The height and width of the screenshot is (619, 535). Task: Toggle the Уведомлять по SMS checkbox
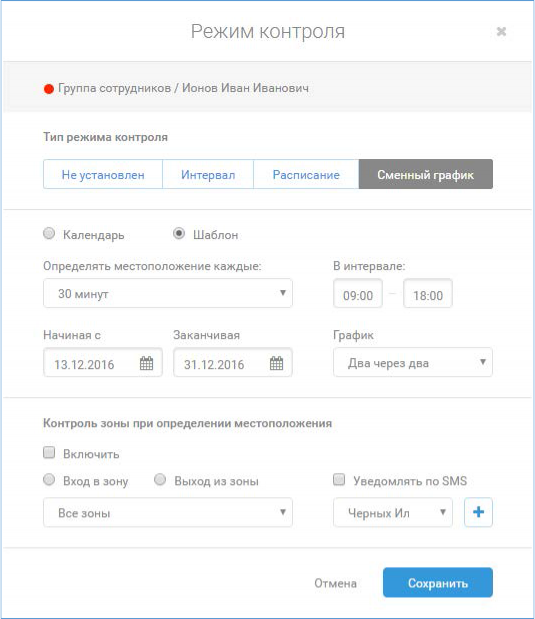339,480
